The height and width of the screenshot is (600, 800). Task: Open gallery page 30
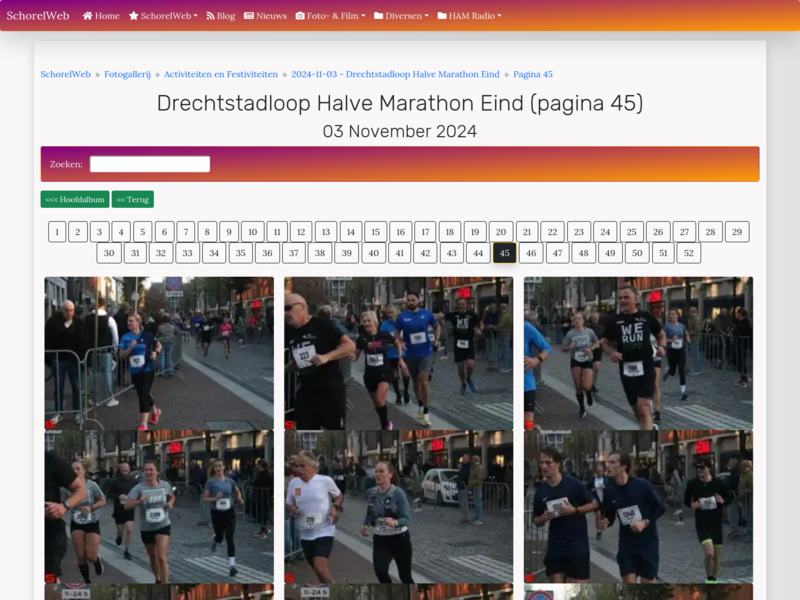click(x=109, y=253)
